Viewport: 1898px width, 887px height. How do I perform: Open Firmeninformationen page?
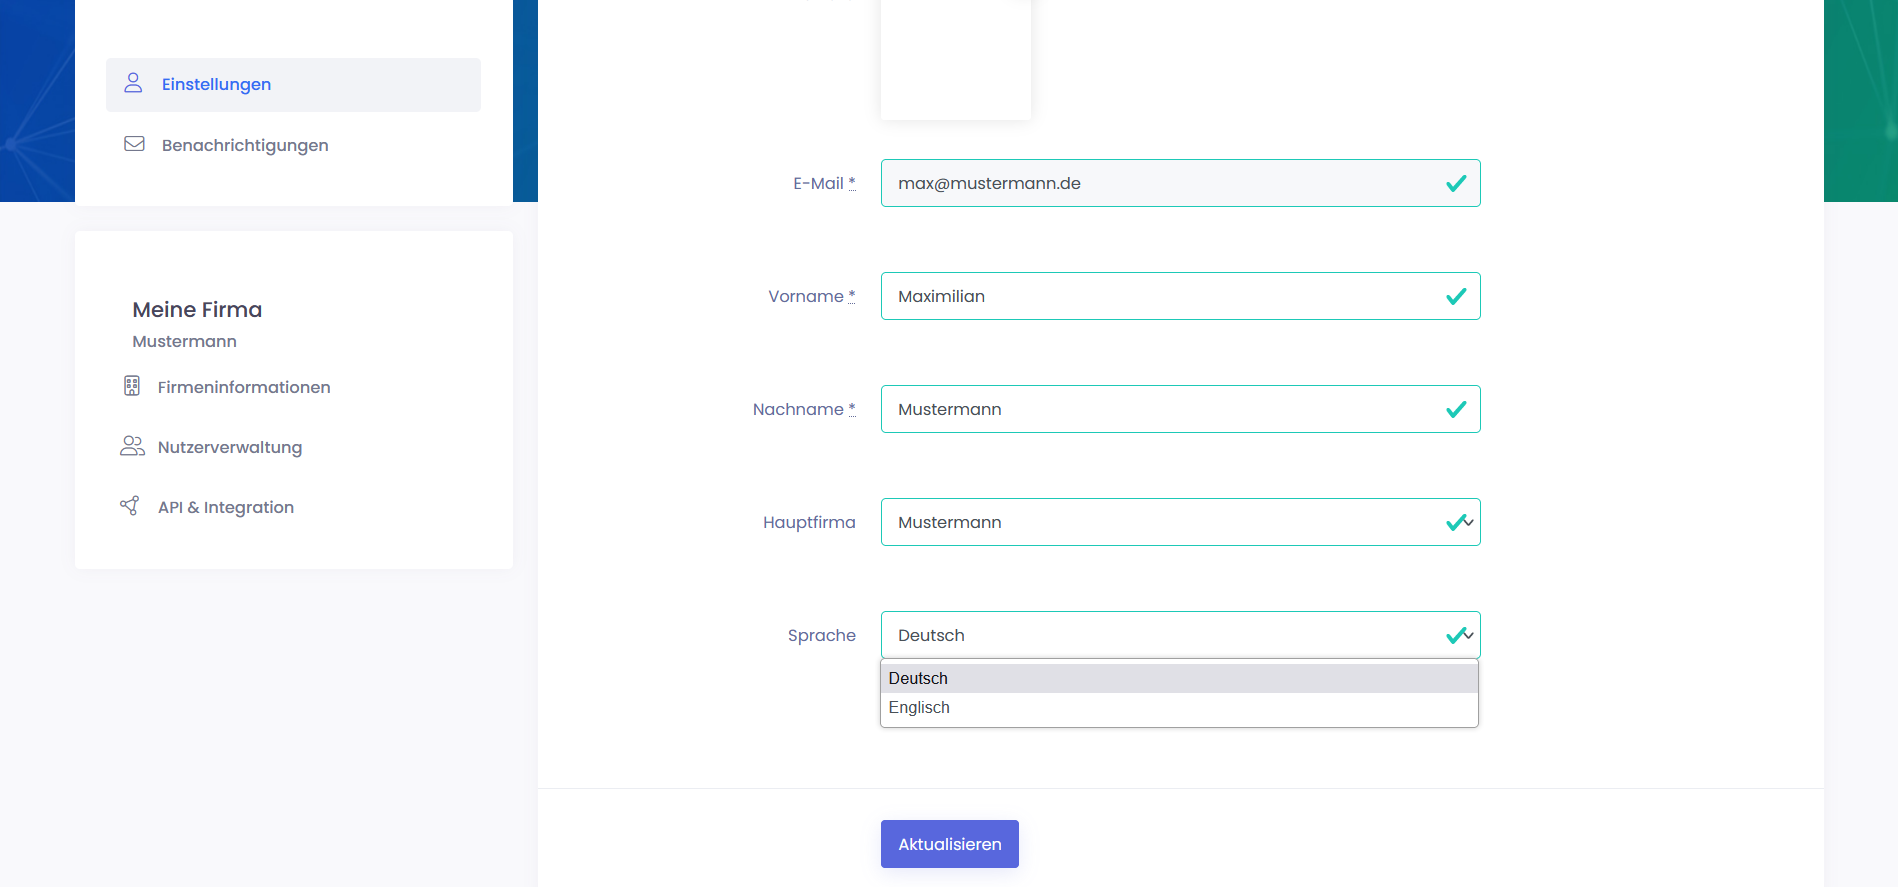244,387
